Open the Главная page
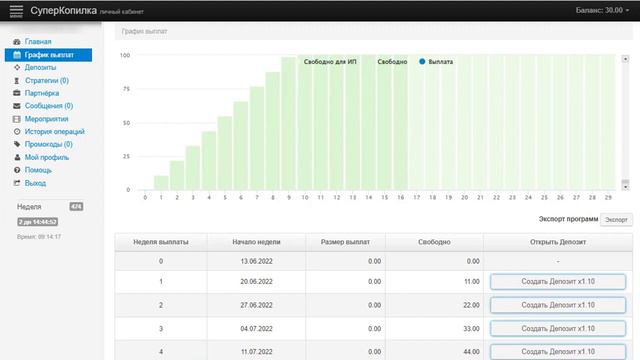 [x=38, y=42]
